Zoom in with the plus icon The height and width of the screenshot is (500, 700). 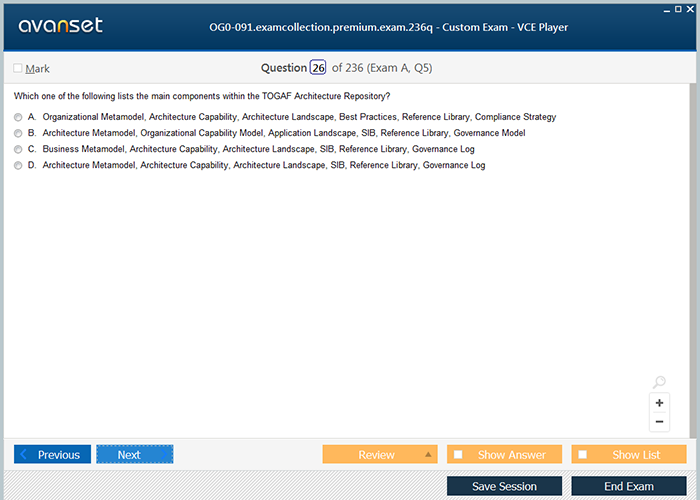point(659,403)
